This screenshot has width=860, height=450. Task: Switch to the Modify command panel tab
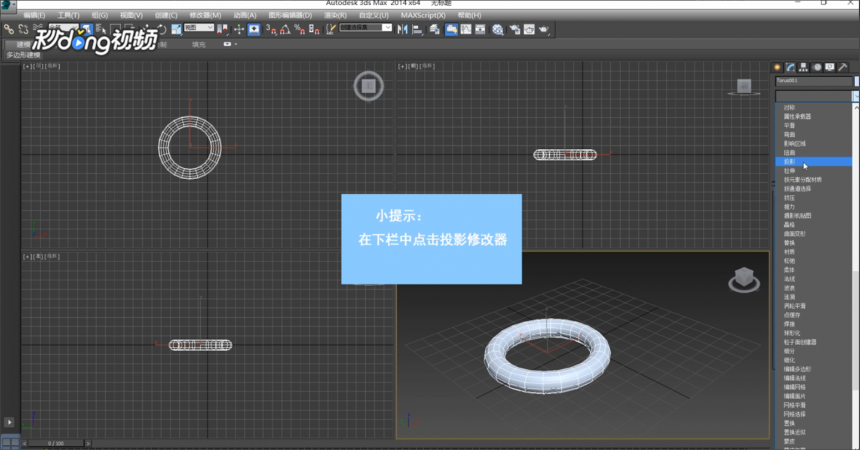click(x=790, y=67)
